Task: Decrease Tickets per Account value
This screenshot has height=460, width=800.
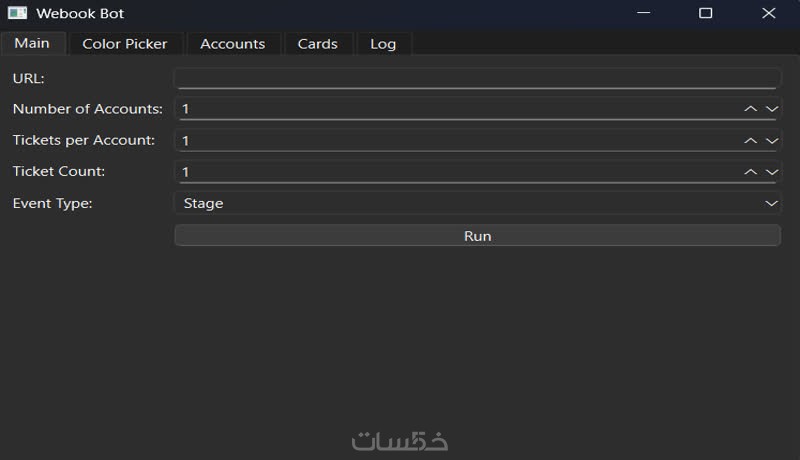Action: tap(771, 141)
